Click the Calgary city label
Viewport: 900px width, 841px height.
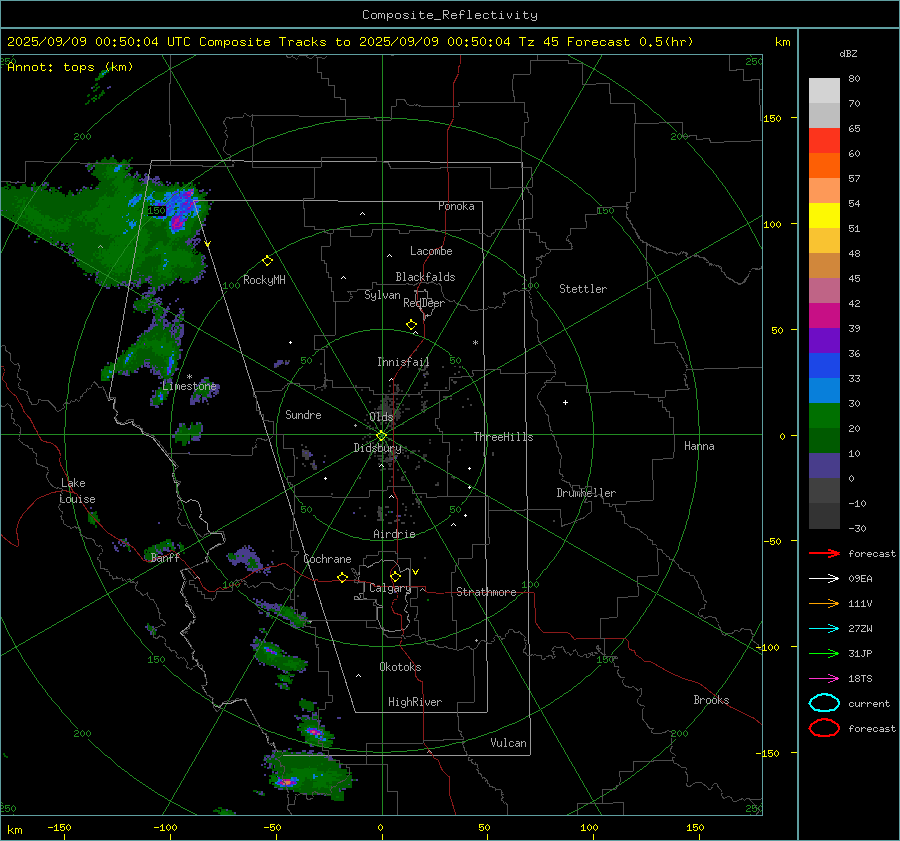pyautogui.click(x=390, y=588)
